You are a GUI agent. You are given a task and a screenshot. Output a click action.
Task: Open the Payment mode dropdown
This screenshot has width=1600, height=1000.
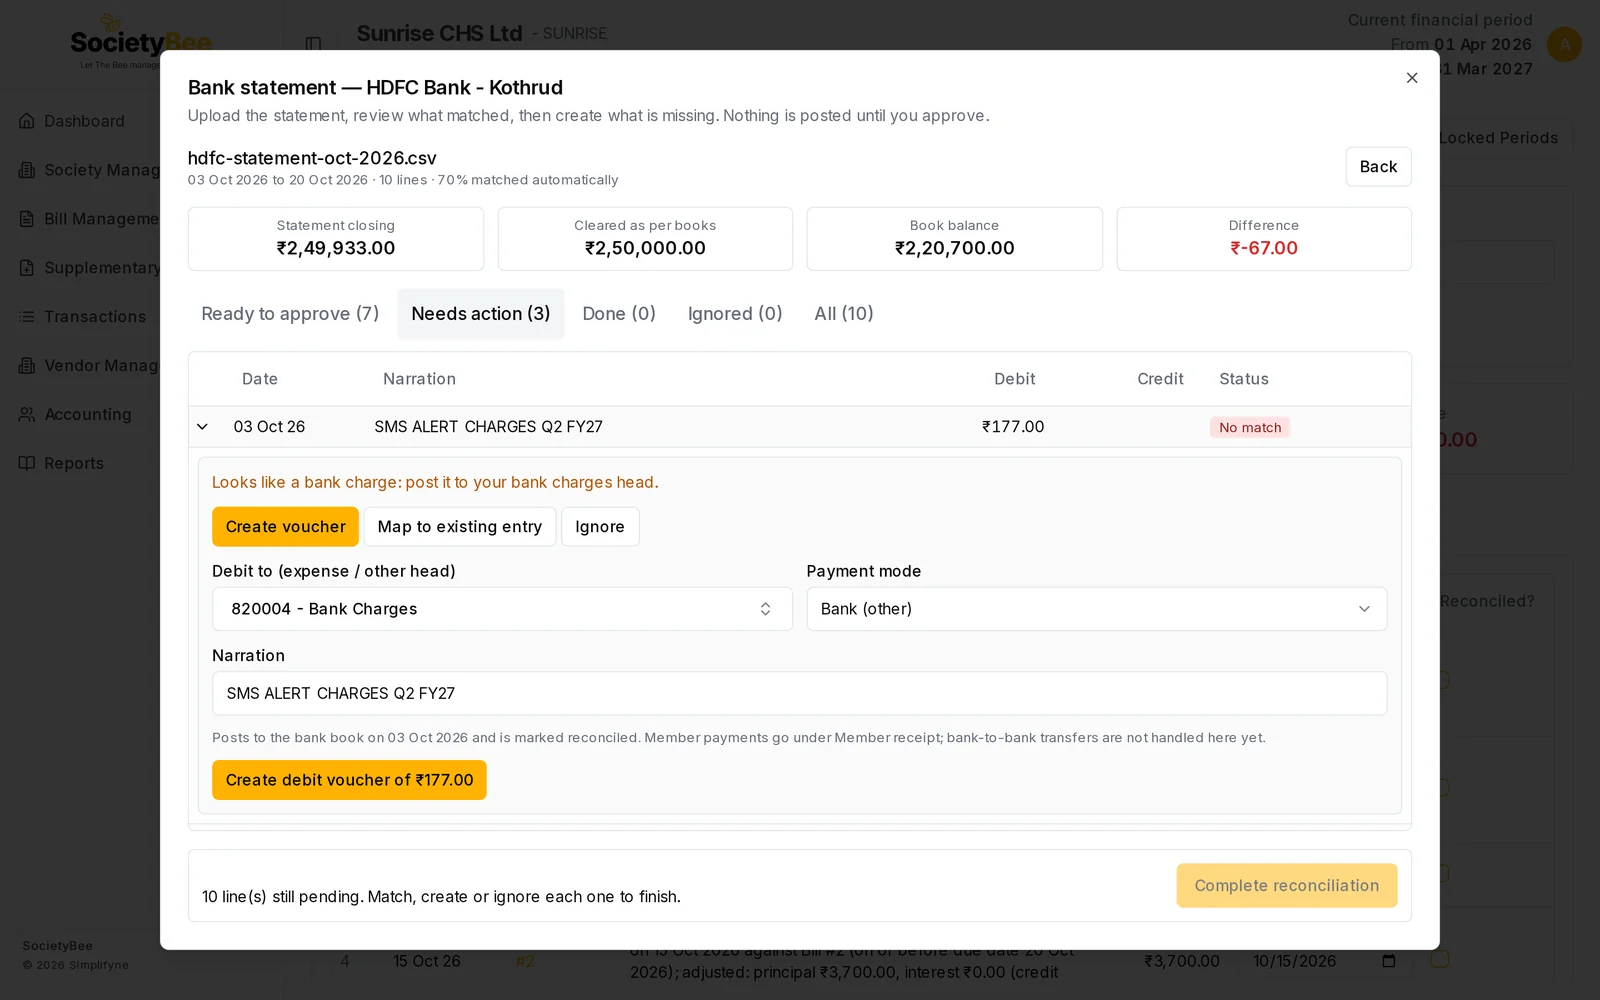click(x=1097, y=609)
